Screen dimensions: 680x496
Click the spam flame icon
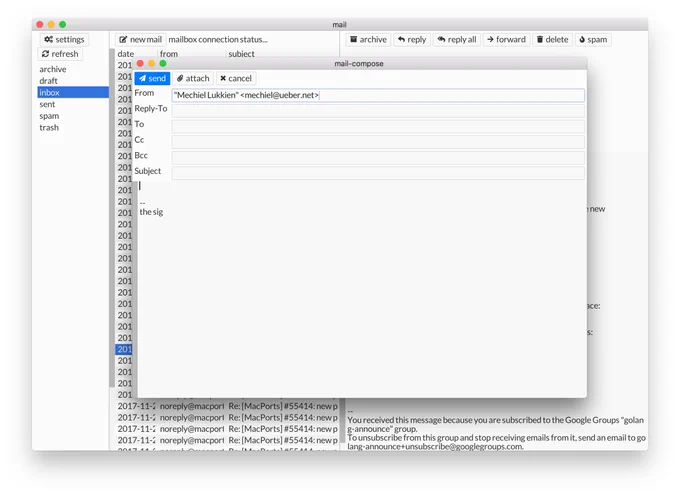click(582, 39)
